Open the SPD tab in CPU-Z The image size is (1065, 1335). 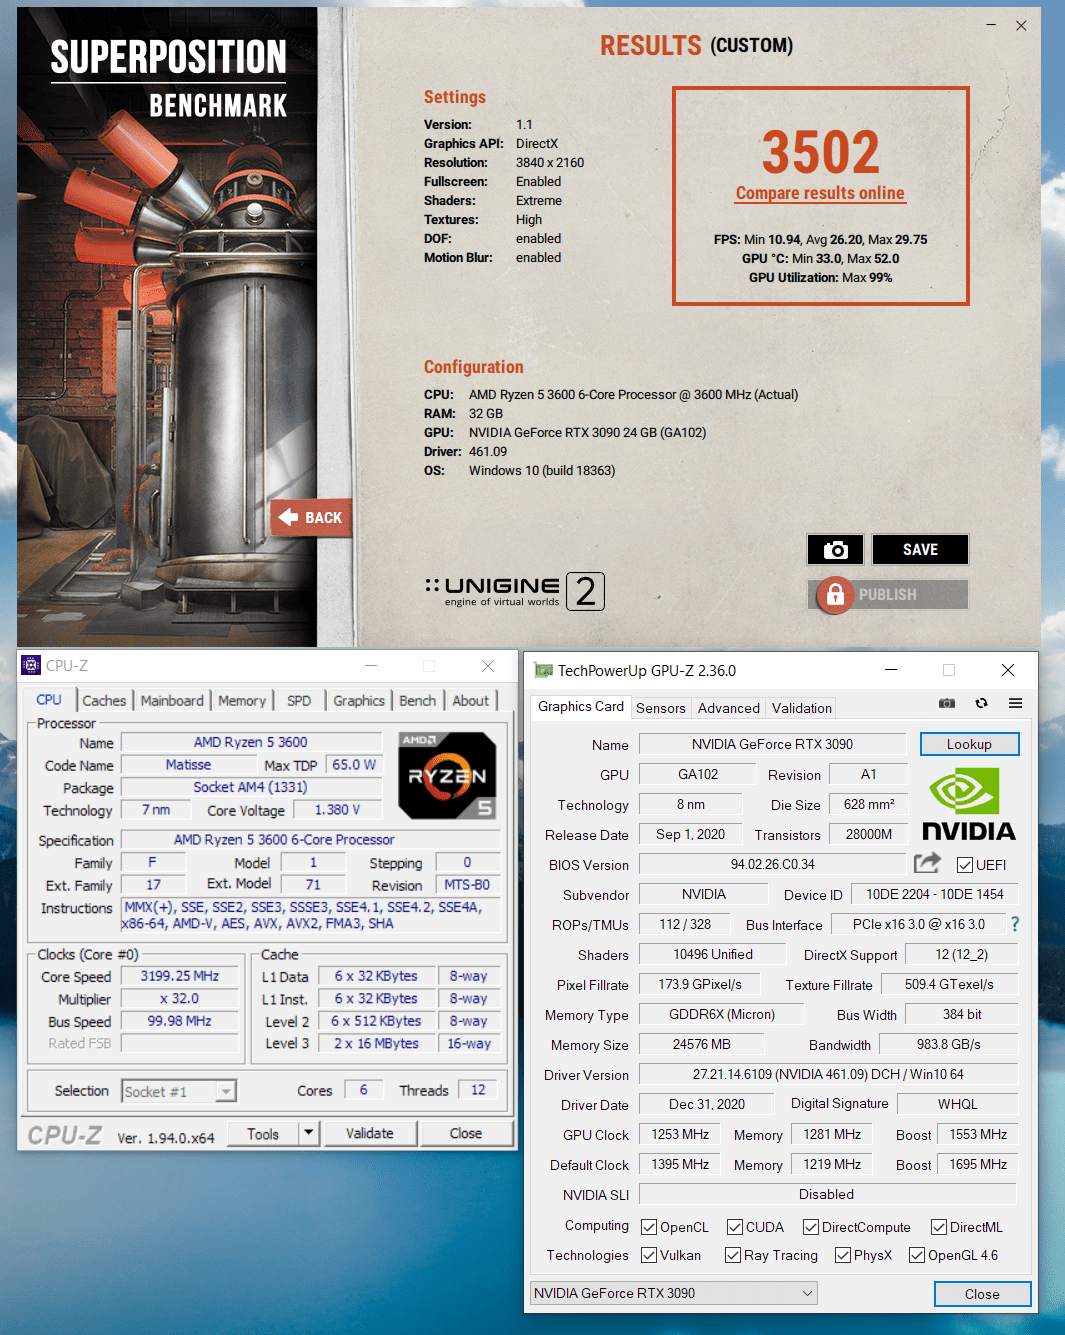(x=299, y=701)
